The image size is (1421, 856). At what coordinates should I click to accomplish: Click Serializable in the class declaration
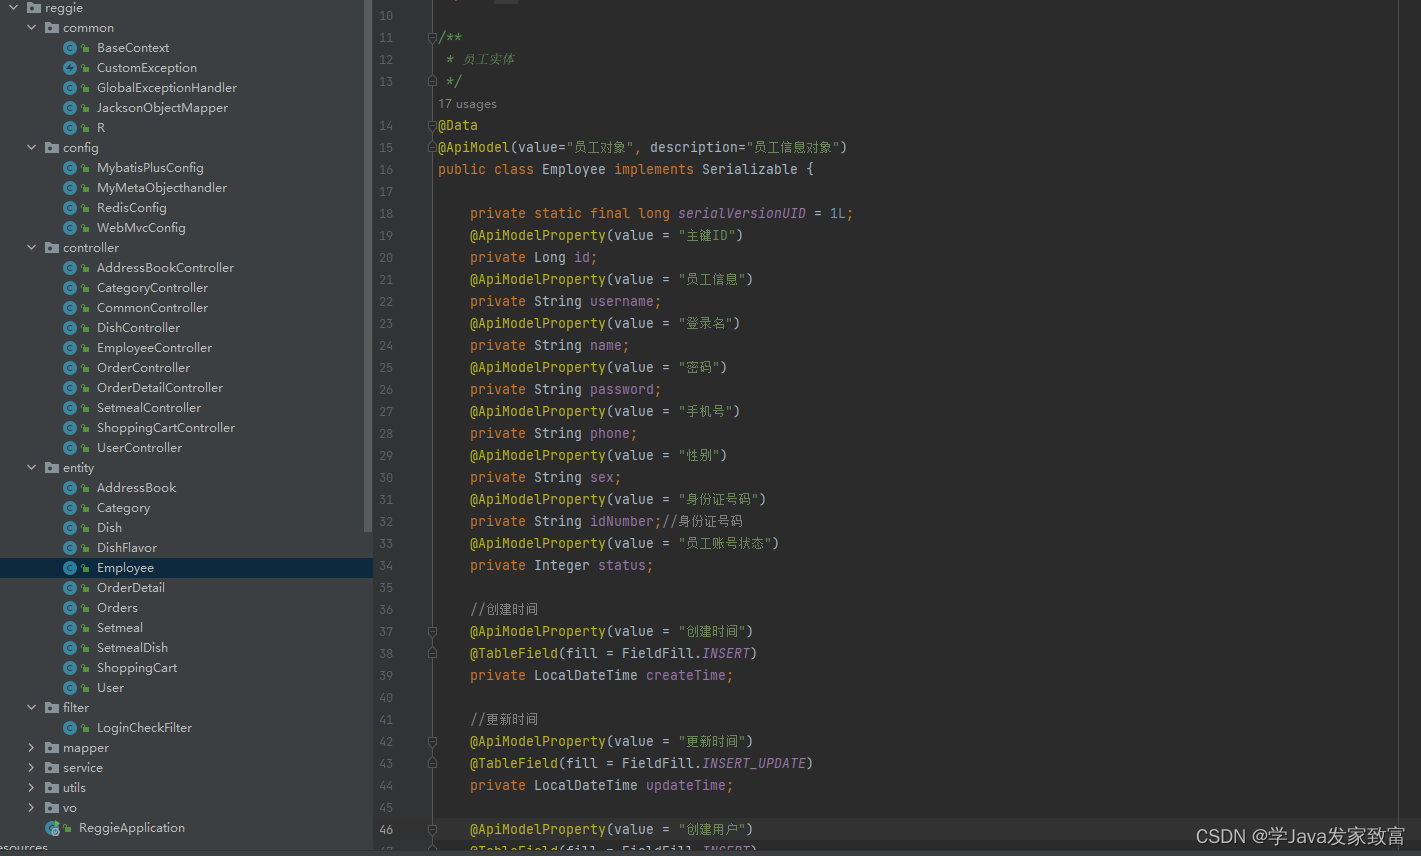click(x=750, y=170)
